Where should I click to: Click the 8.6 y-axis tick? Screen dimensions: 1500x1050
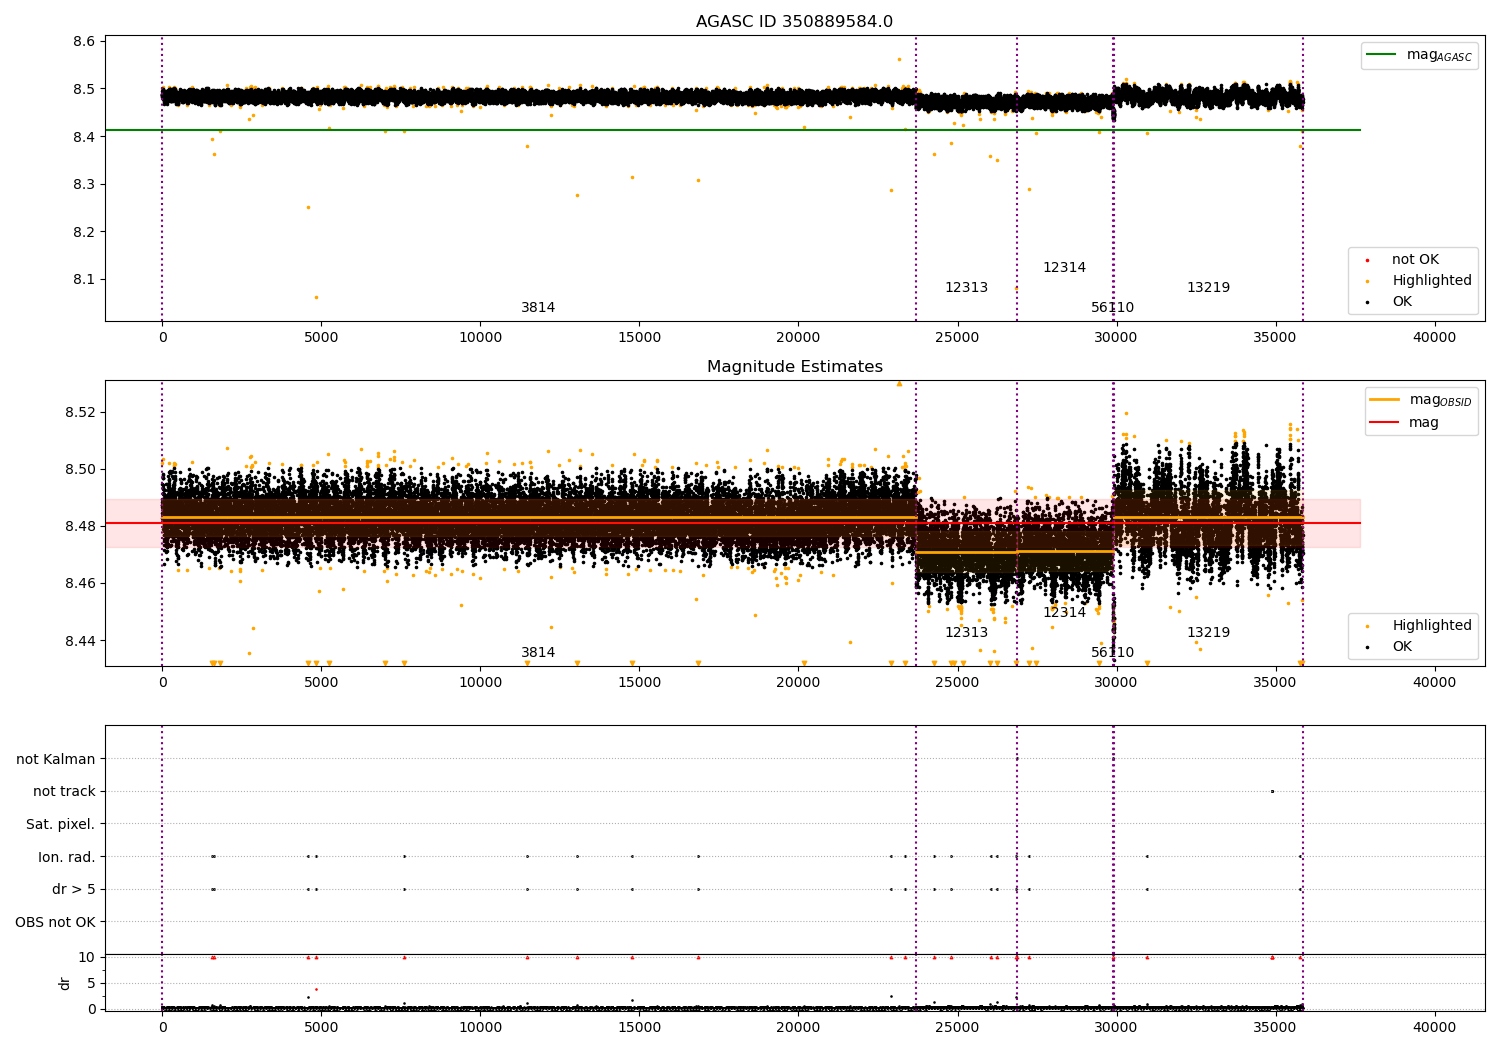pyautogui.click(x=85, y=42)
